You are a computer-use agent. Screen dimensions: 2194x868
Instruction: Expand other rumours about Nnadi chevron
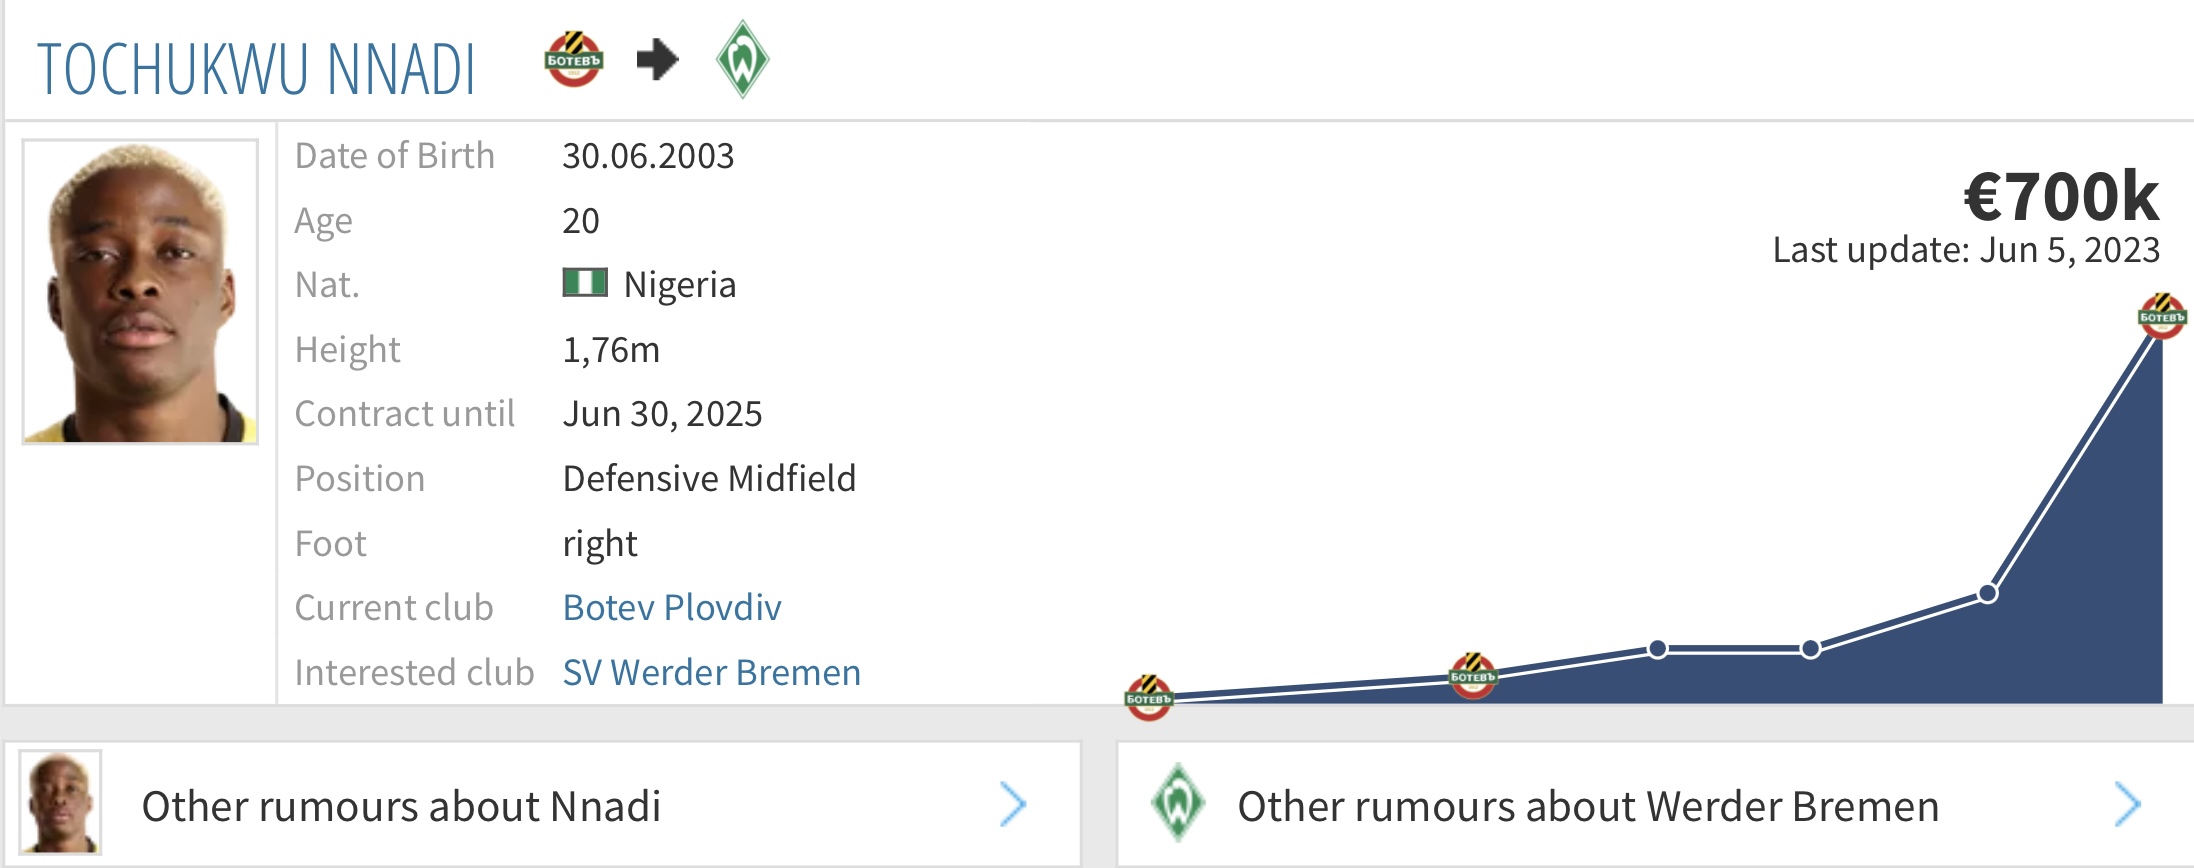(x=1013, y=805)
